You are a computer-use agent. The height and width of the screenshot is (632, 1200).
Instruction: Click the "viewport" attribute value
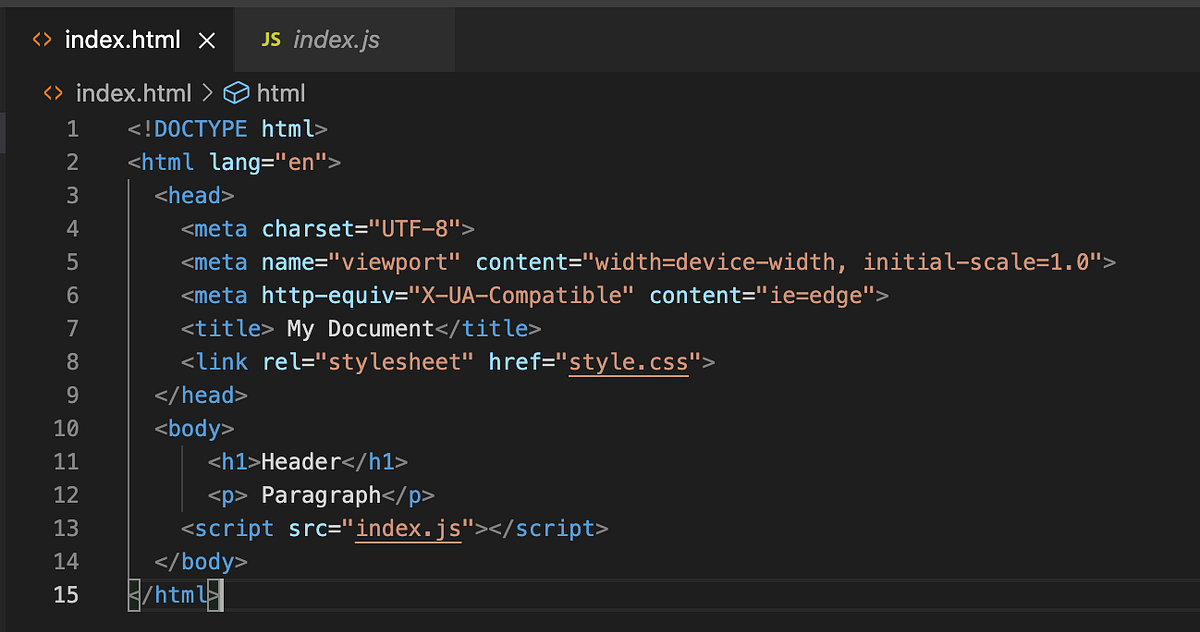pos(395,262)
